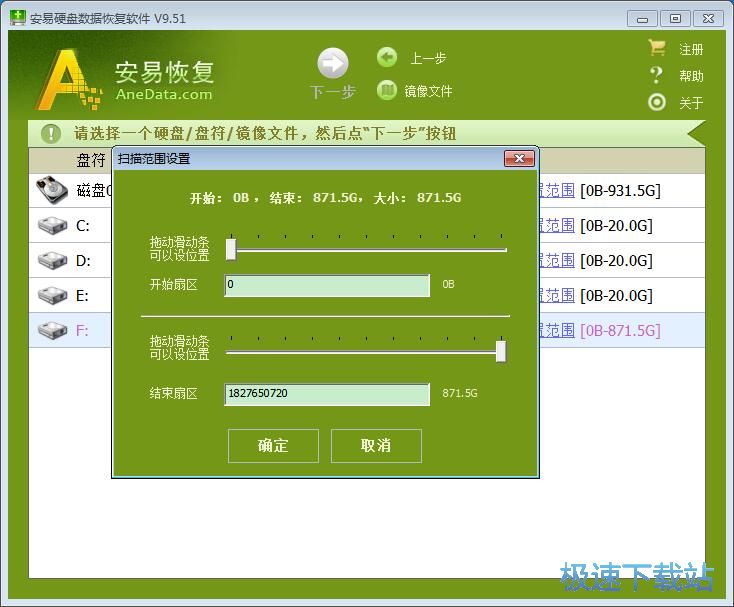Click the green back arrow icon
Image resolution: width=734 pixels, height=607 pixels.
(x=387, y=58)
